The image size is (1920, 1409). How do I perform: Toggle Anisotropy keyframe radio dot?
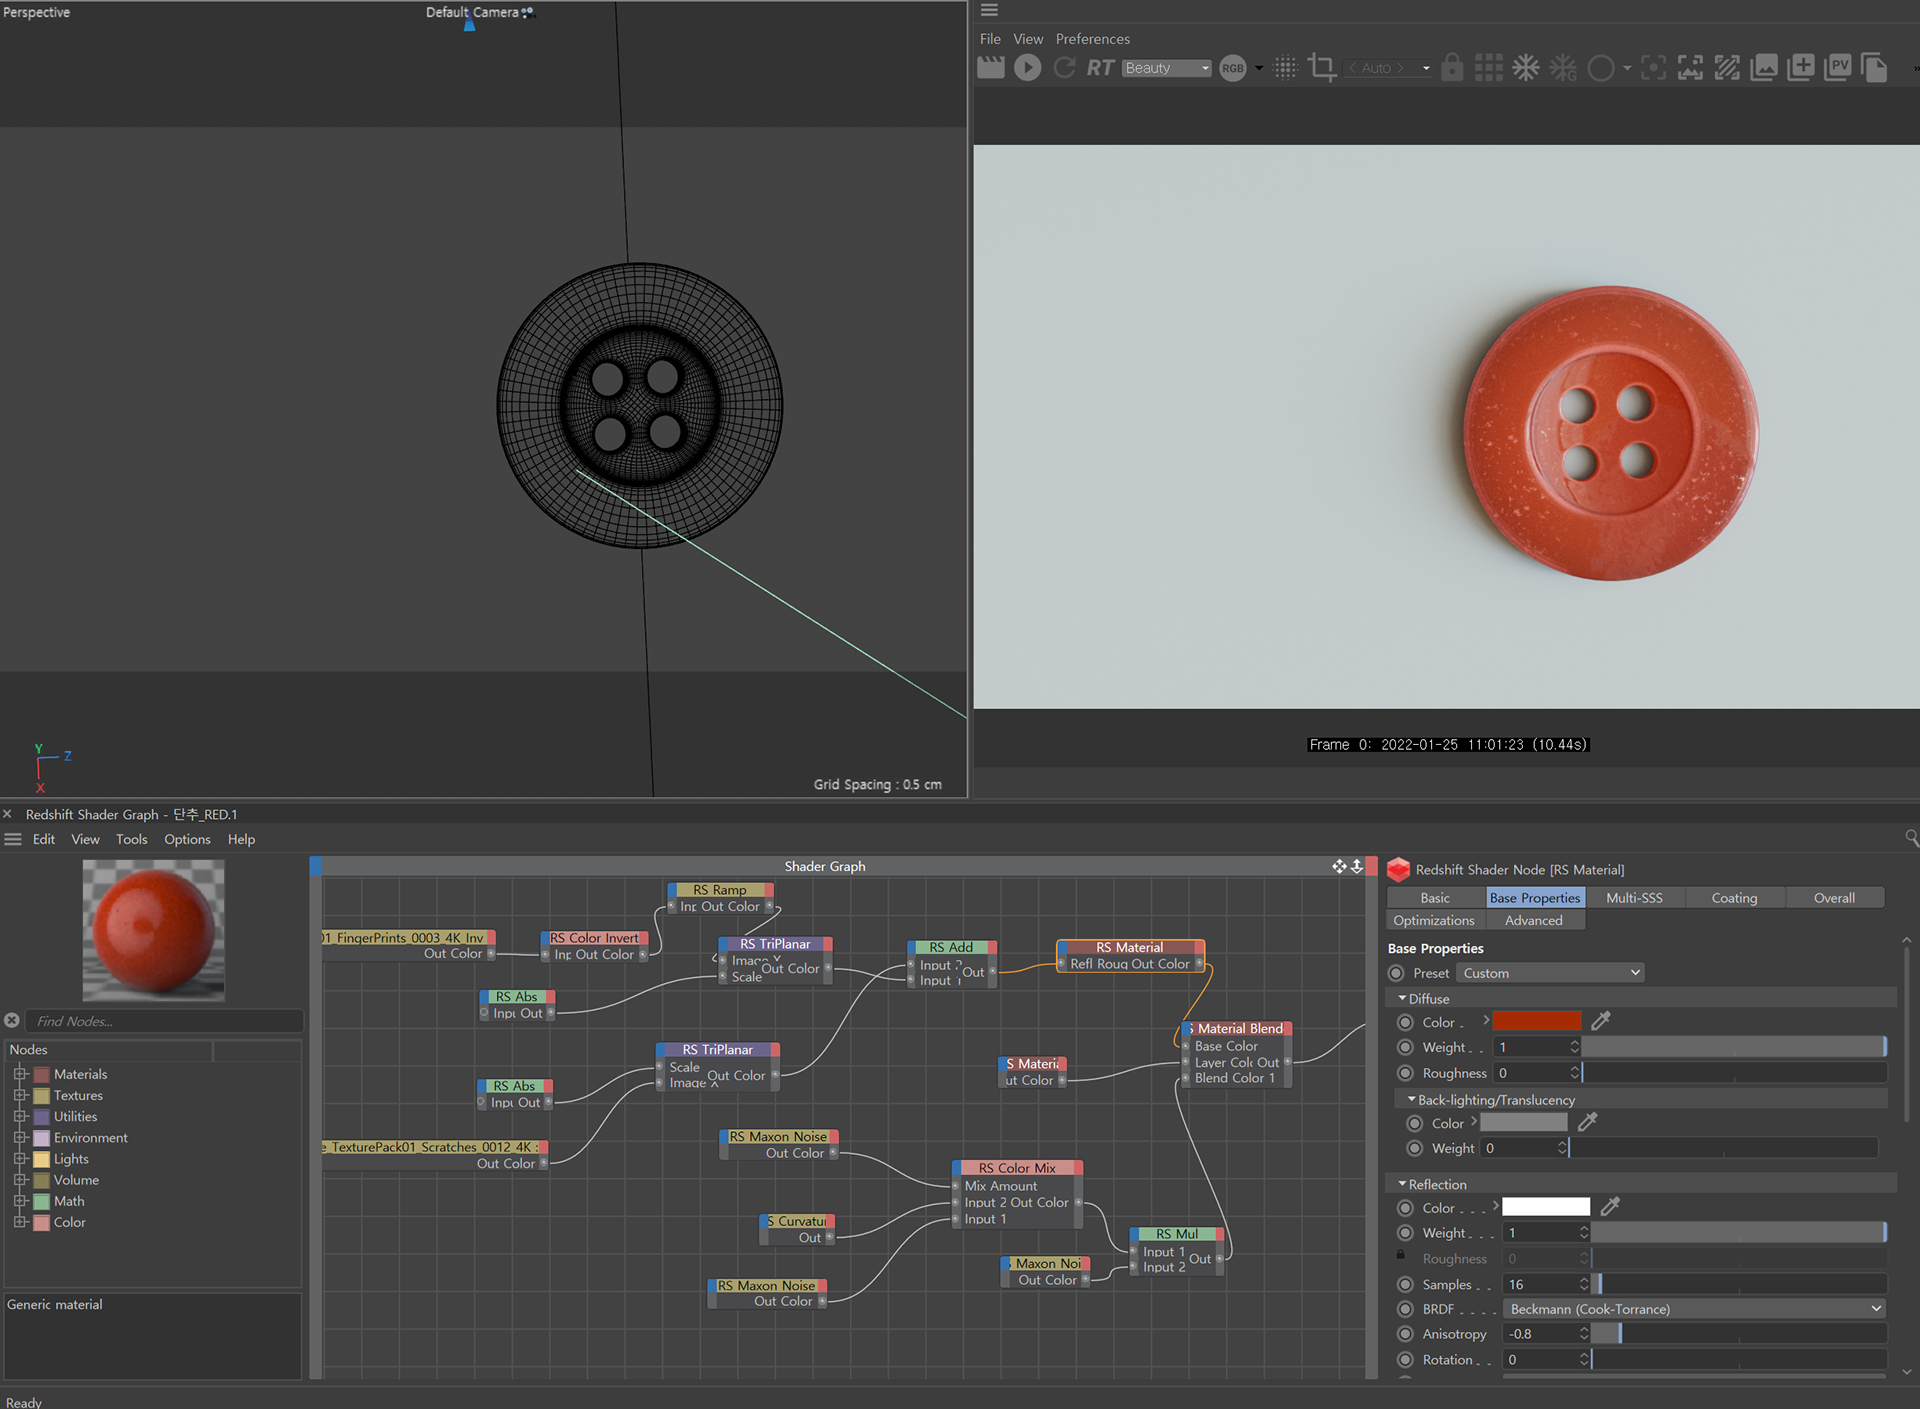1405,1334
